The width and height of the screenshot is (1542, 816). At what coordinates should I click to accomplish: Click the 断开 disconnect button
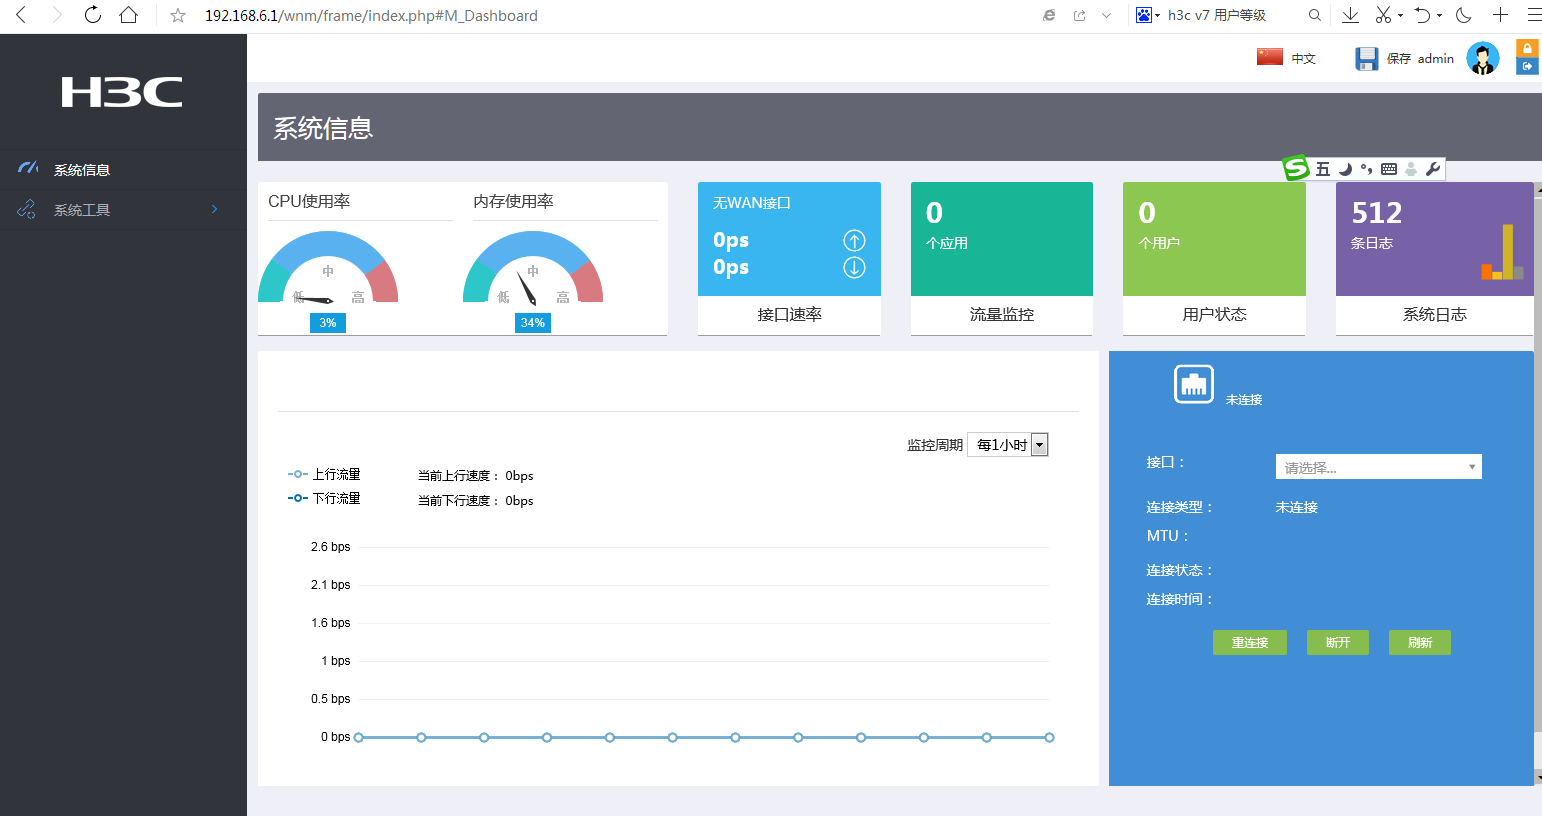(1337, 642)
